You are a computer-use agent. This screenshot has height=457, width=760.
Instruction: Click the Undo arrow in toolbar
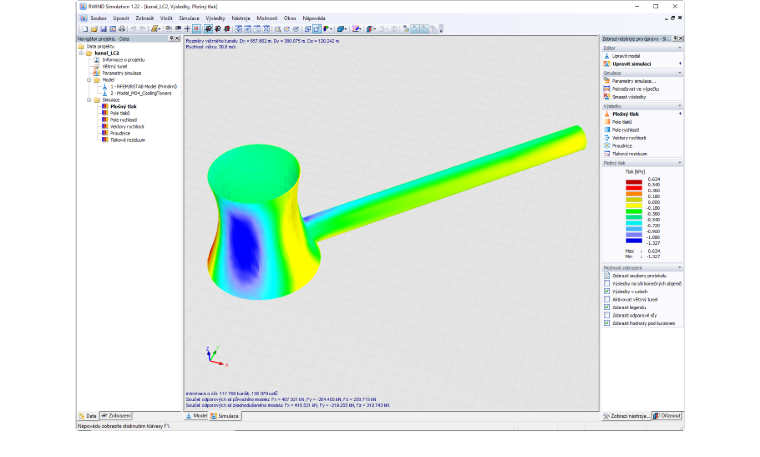pyautogui.click(x=133, y=29)
